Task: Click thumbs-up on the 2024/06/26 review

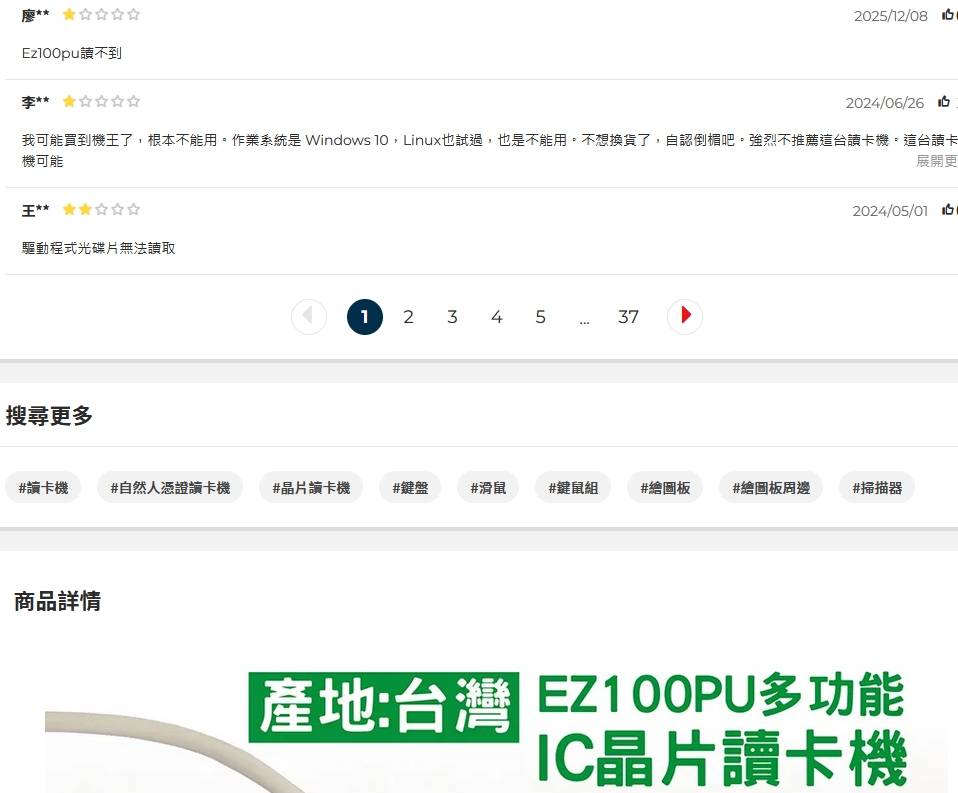Action: click(943, 102)
